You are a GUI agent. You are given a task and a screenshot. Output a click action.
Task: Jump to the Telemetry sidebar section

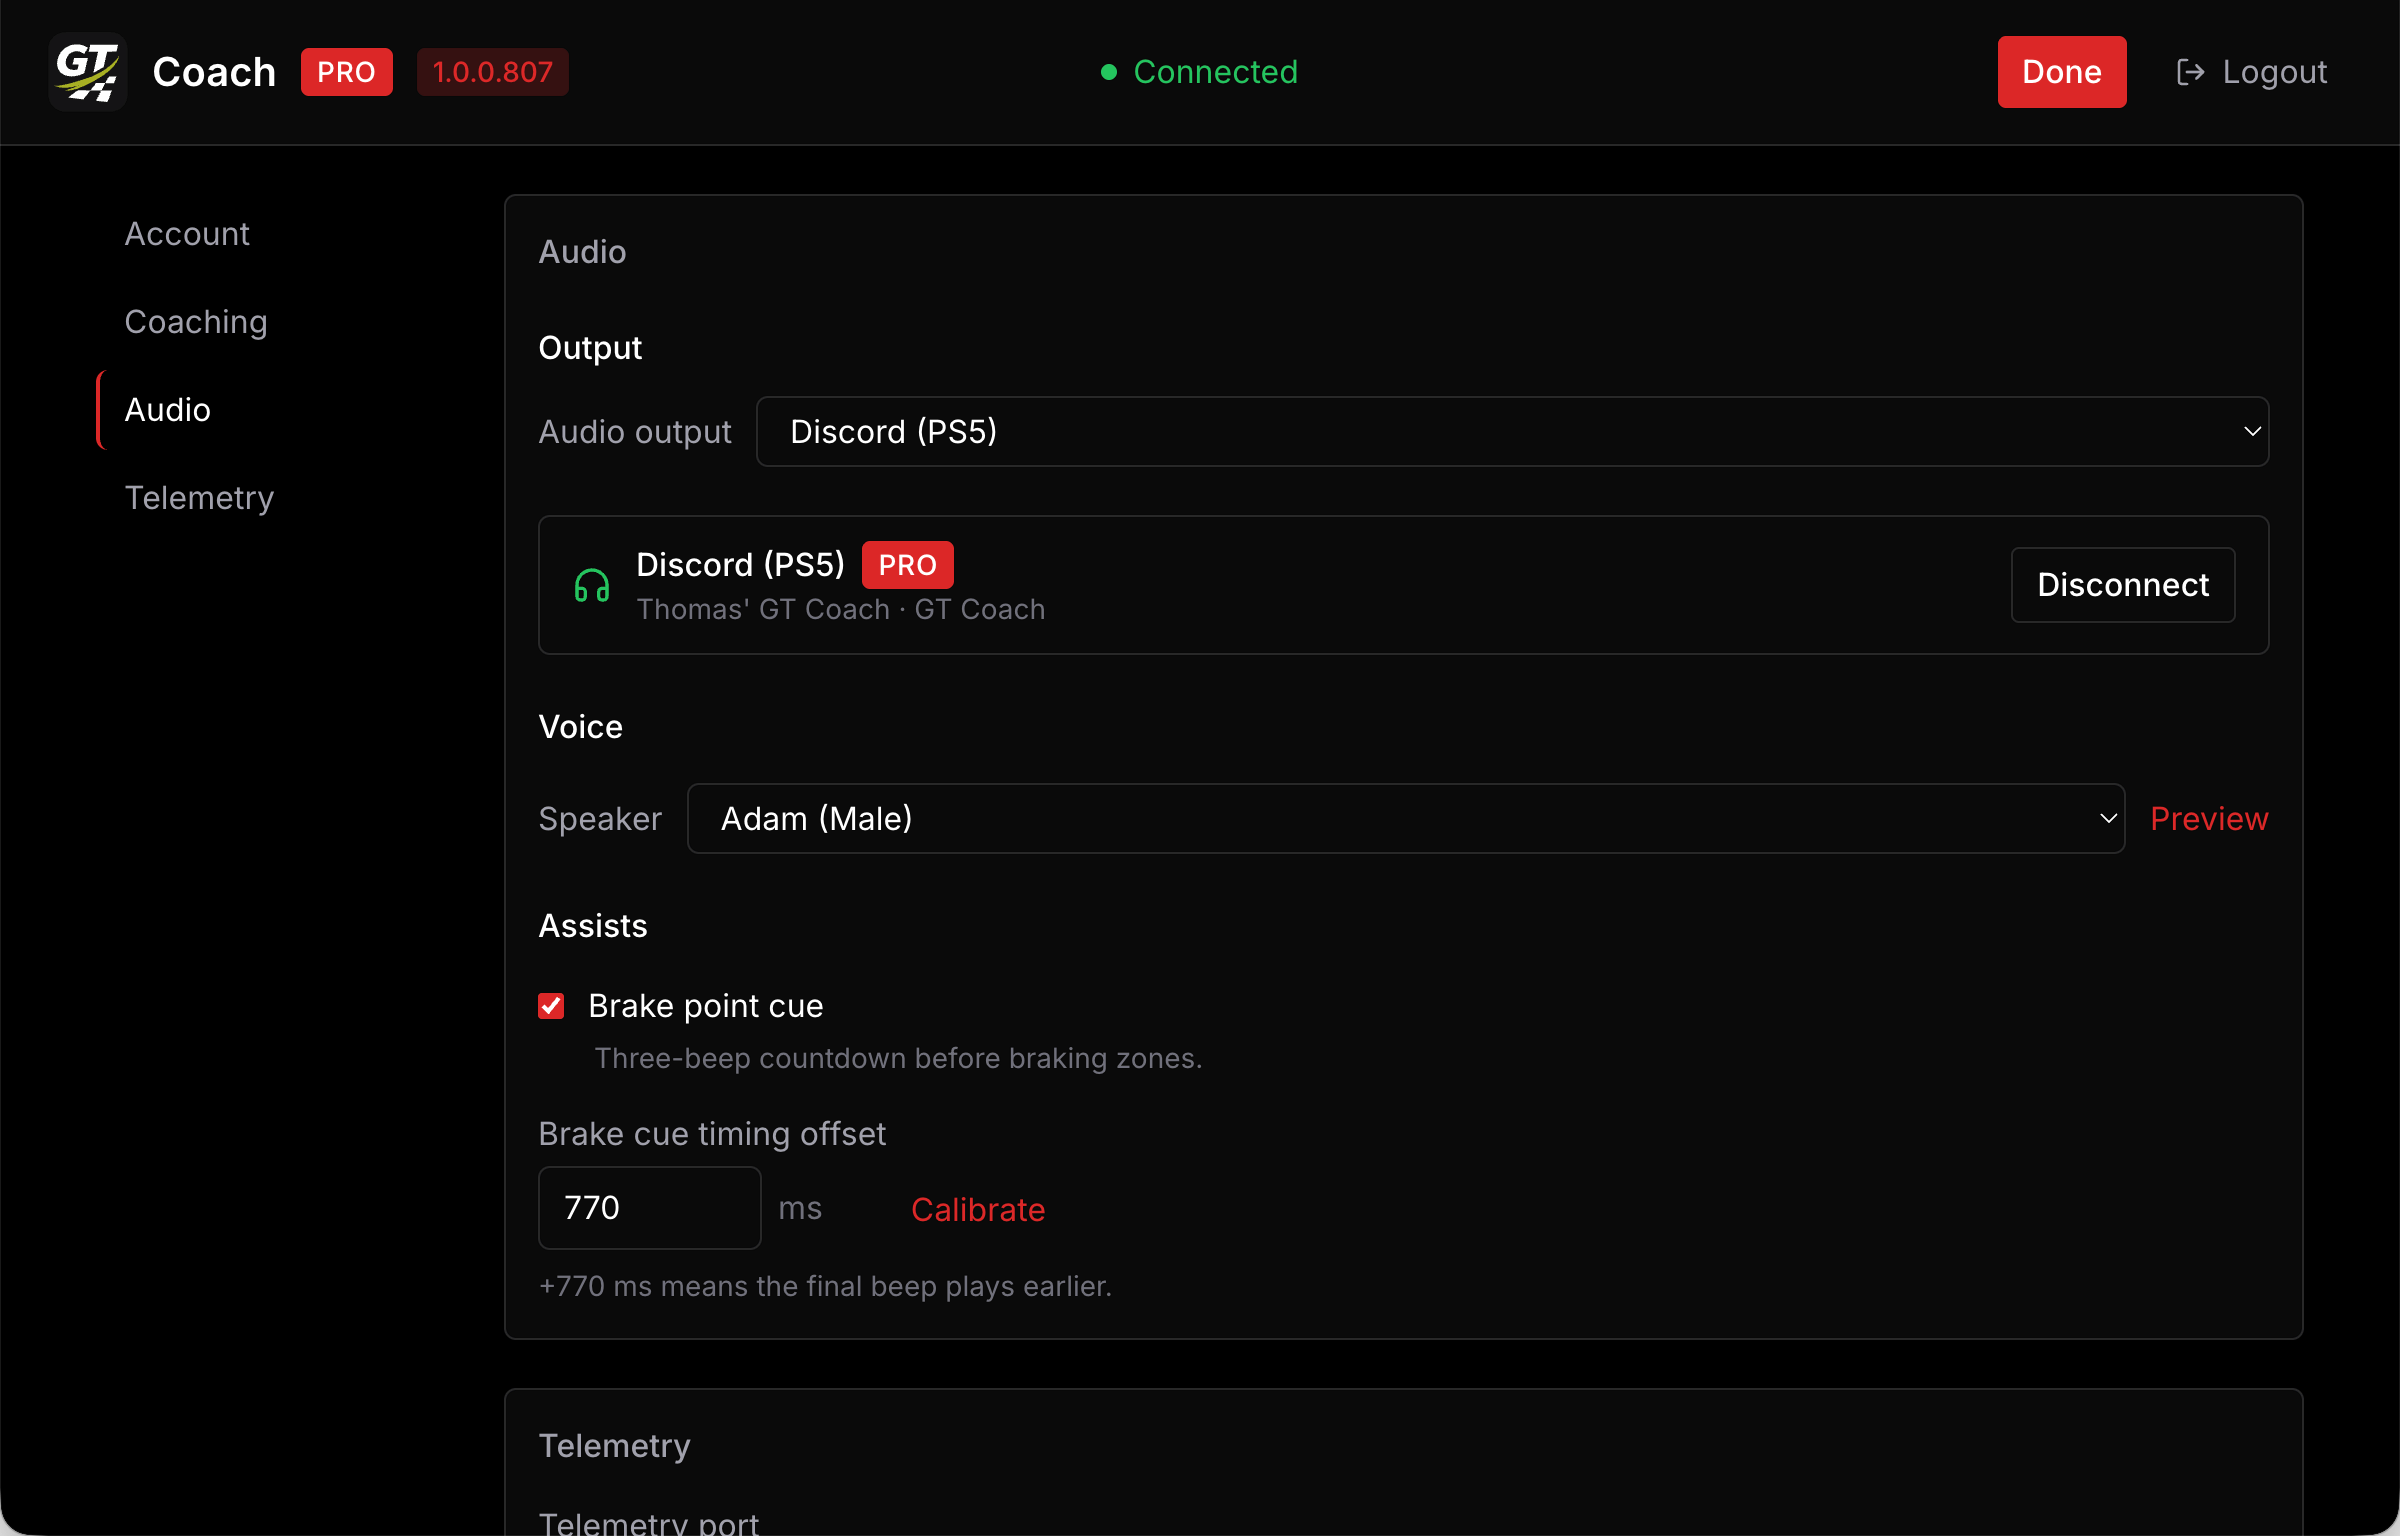pyautogui.click(x=199, y=497)
